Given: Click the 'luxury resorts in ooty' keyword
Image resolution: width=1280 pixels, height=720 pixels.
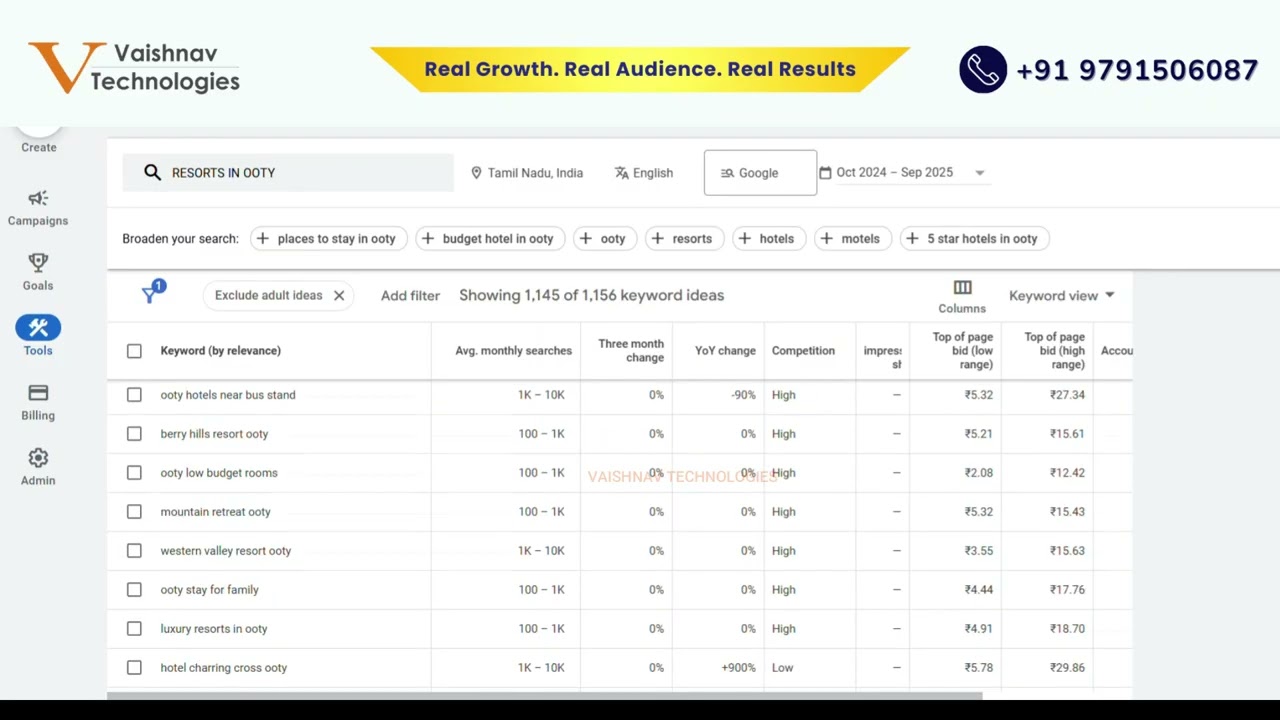Looking at the screenshot, I should point(214,629).
